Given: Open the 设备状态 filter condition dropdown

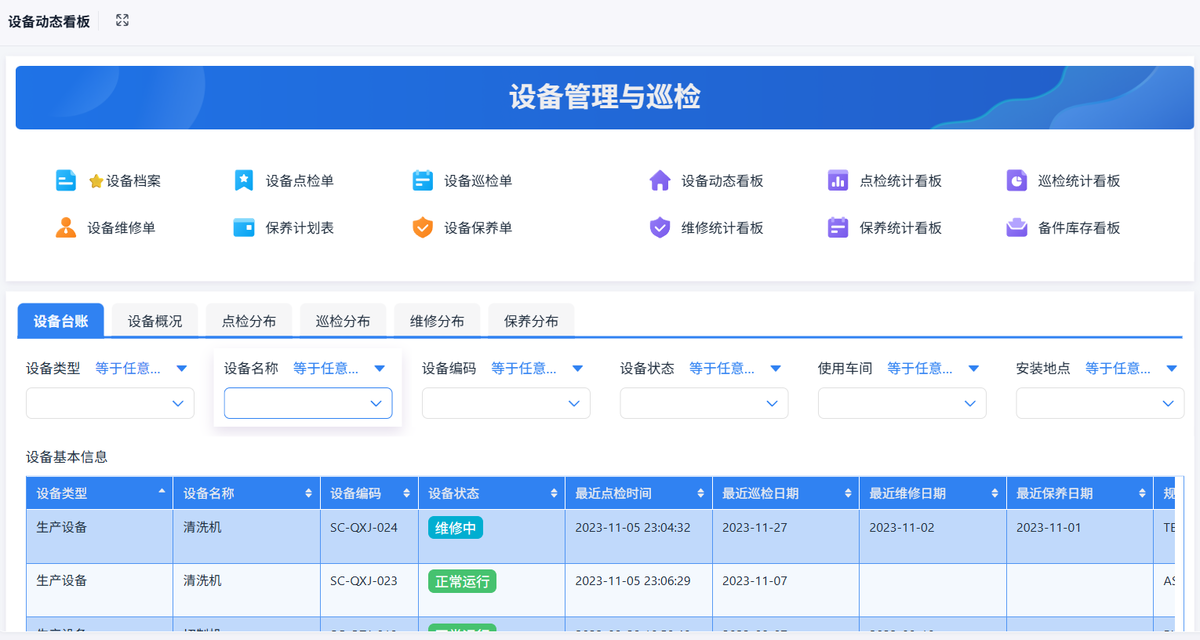Looking at the screenshot, I should (733, 369).
